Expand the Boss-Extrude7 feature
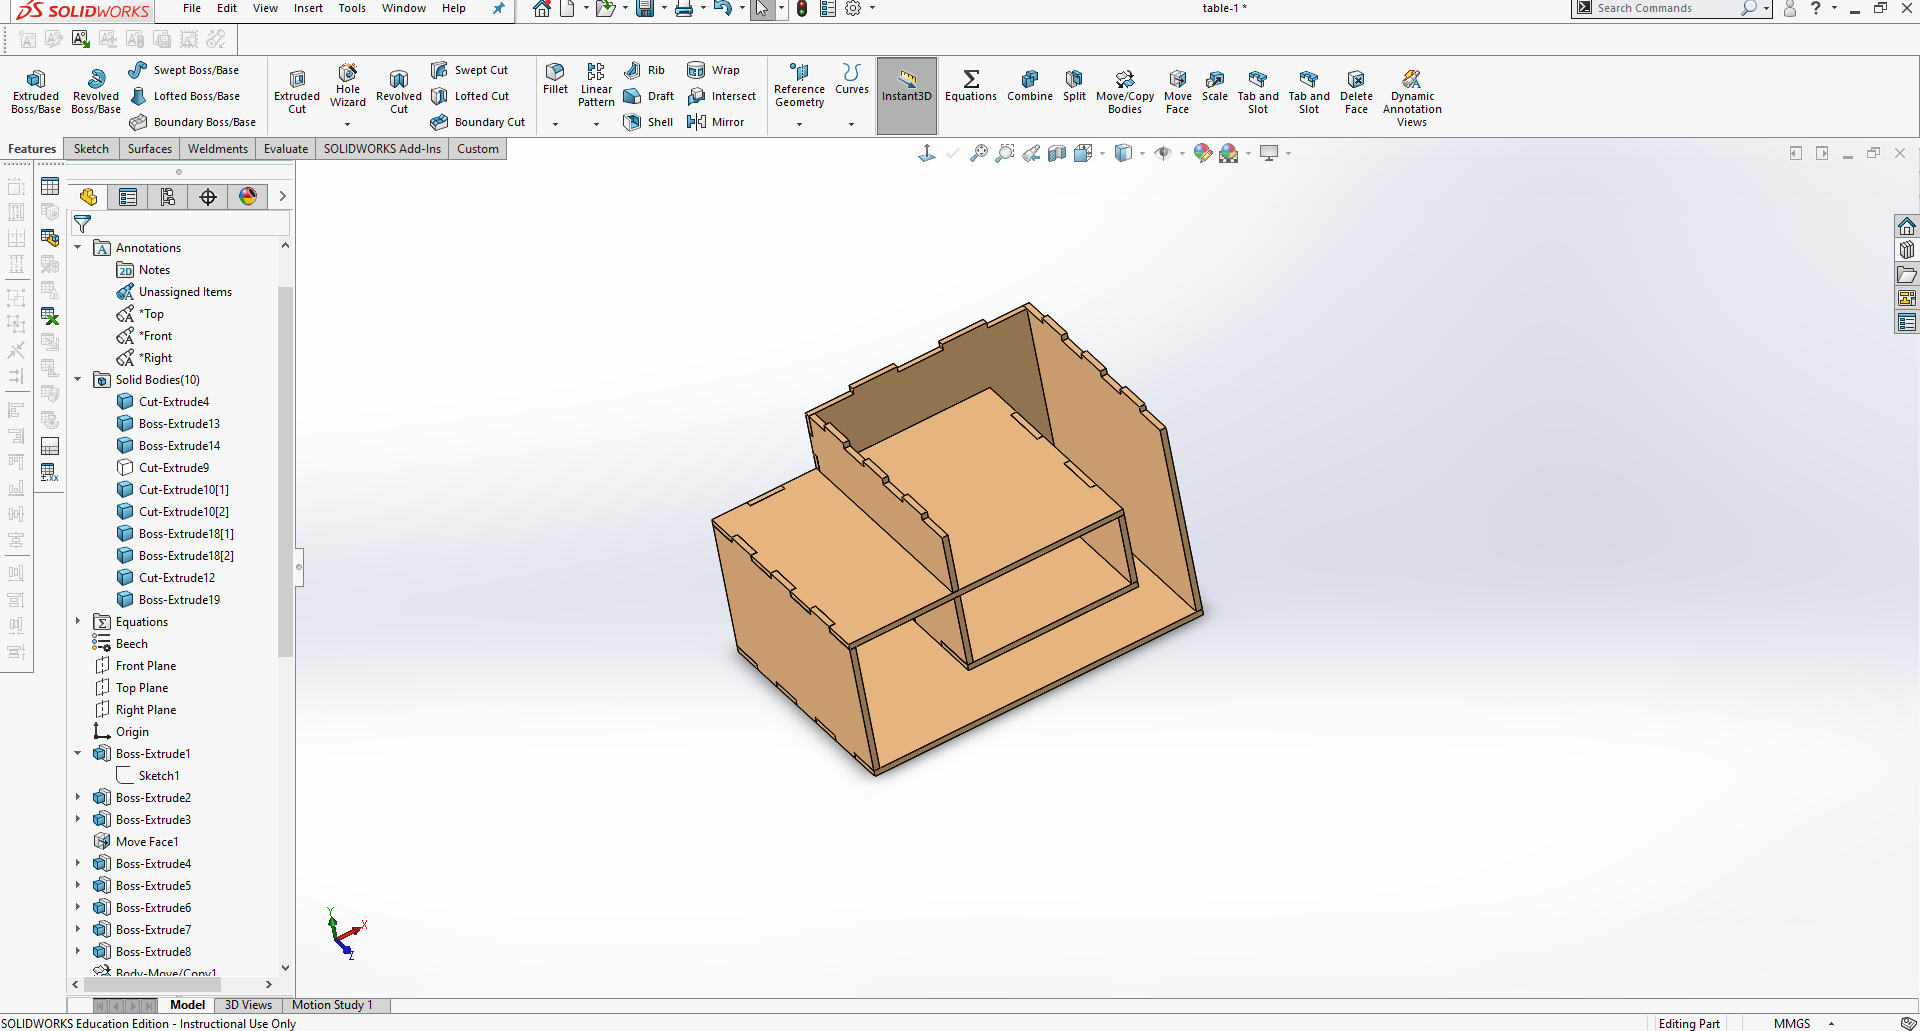Viewport: 1920px width, 1031px height. (78, 929)
